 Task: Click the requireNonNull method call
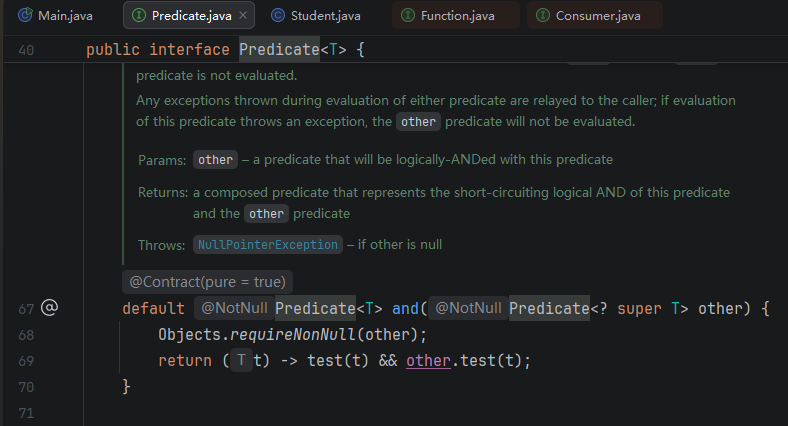point(292,335)
